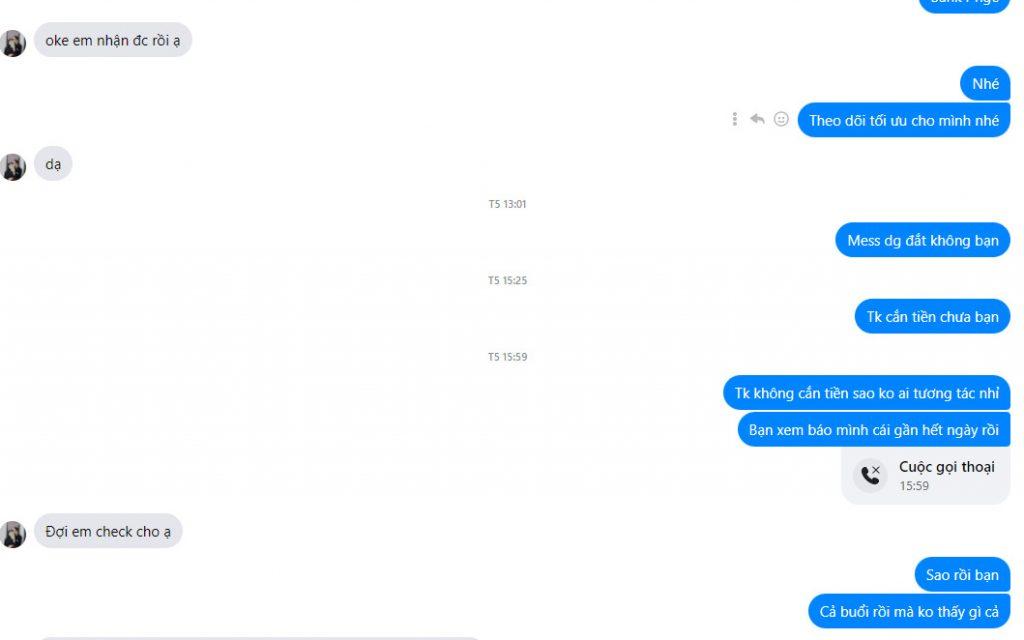Viewport: 1024px width, 640px height.
Task: Click 'Mess dg đắt không bạn' bubble
Action: (923, 240)
